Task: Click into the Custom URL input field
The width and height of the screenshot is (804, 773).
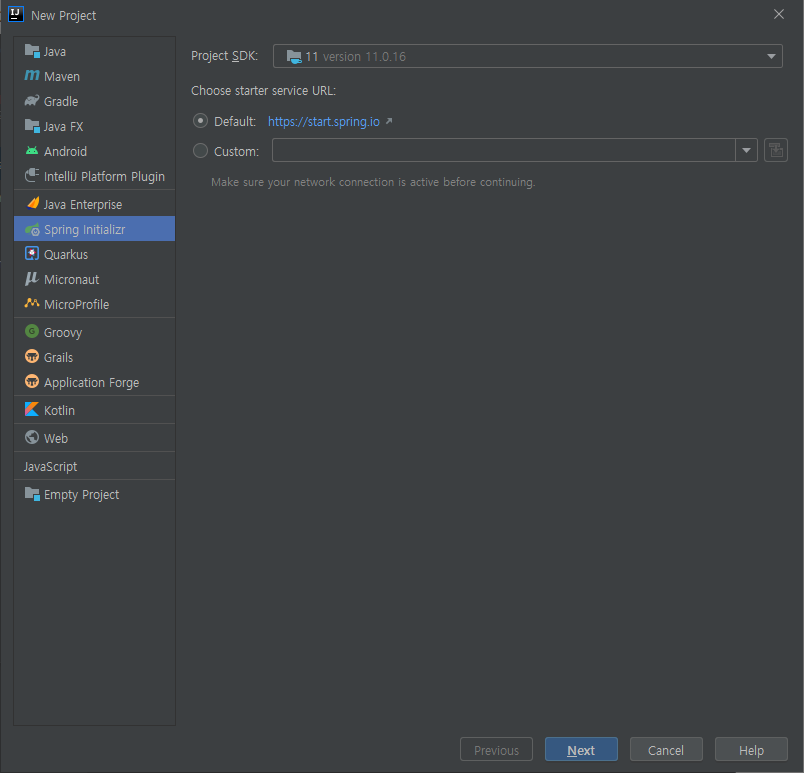Action: click(x=504, y=150)
